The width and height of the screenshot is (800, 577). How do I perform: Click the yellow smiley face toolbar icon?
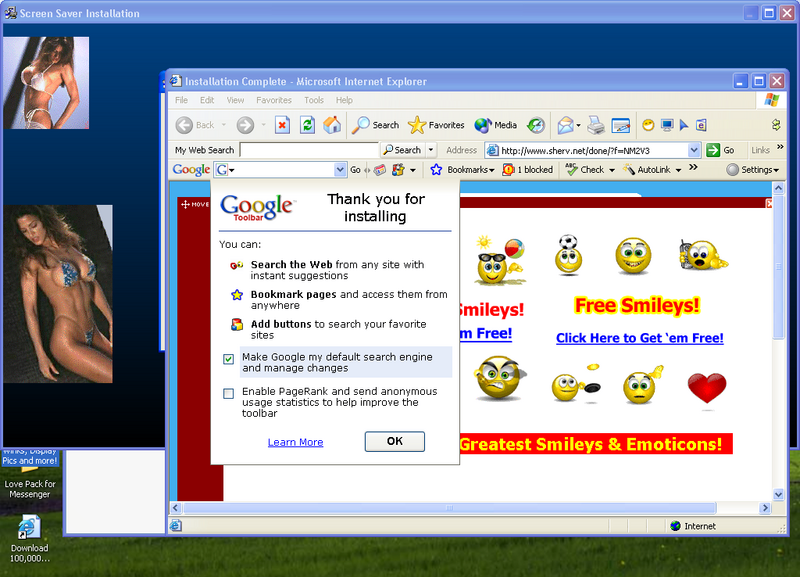pos(648,125)
